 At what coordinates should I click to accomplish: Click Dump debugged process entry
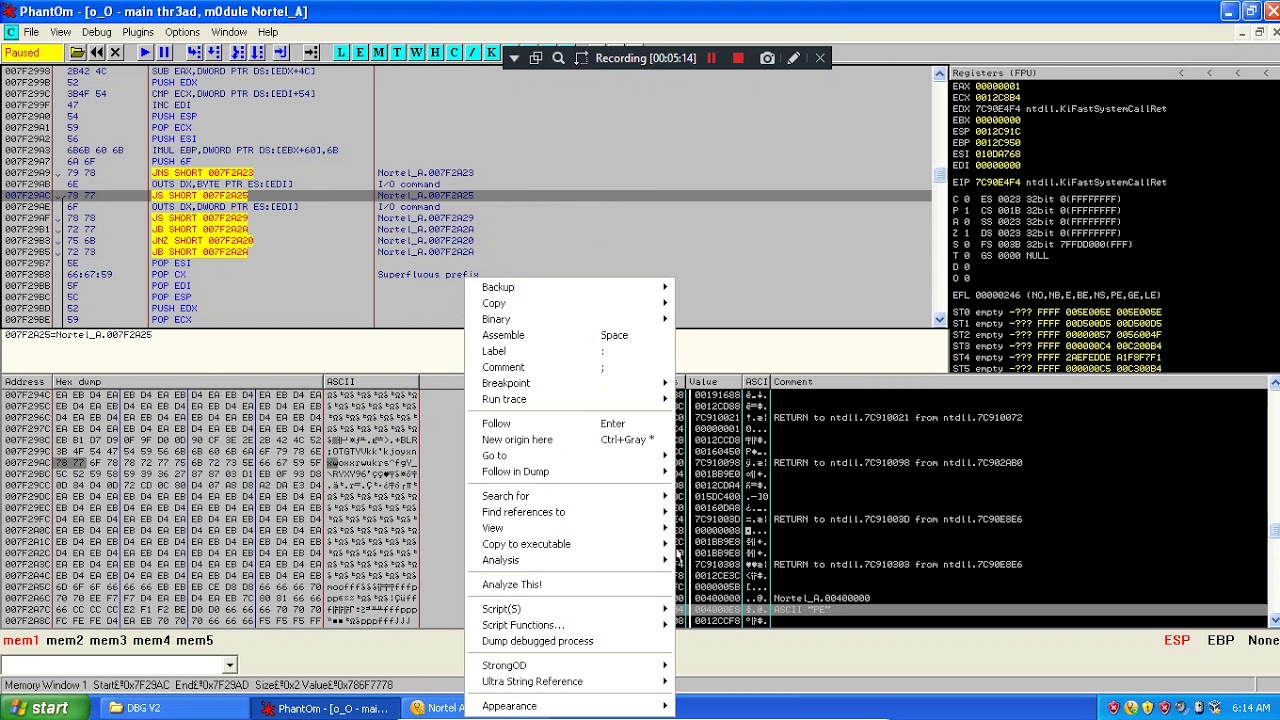(570, 641)
